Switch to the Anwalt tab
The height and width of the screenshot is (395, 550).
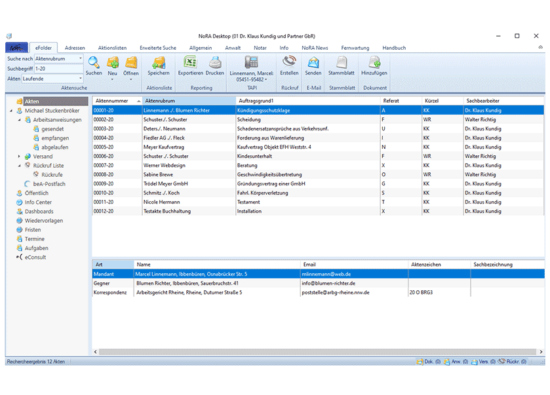point(233,48)
